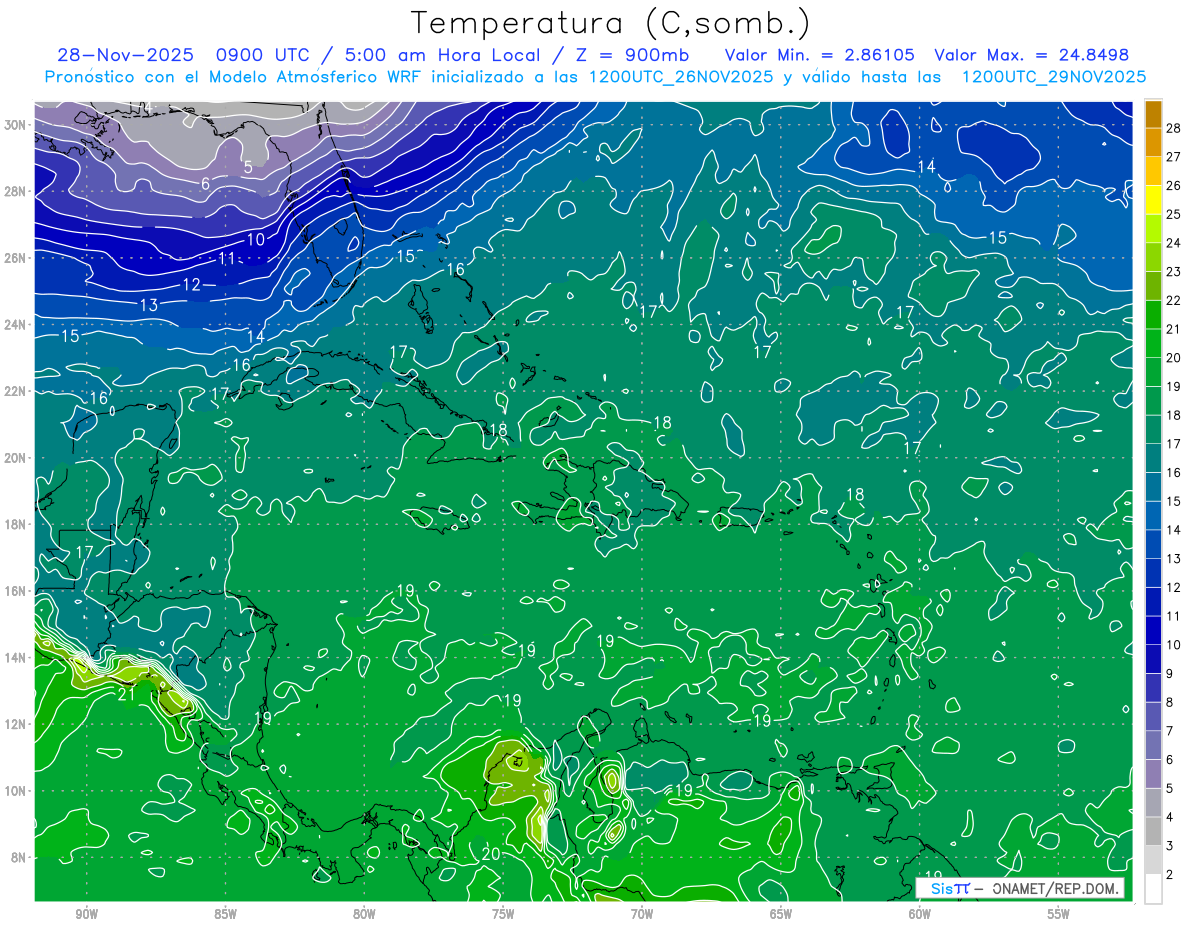
Task: Click the "Valor Max. = 24.8498" text
Action: pos(1032,54)
